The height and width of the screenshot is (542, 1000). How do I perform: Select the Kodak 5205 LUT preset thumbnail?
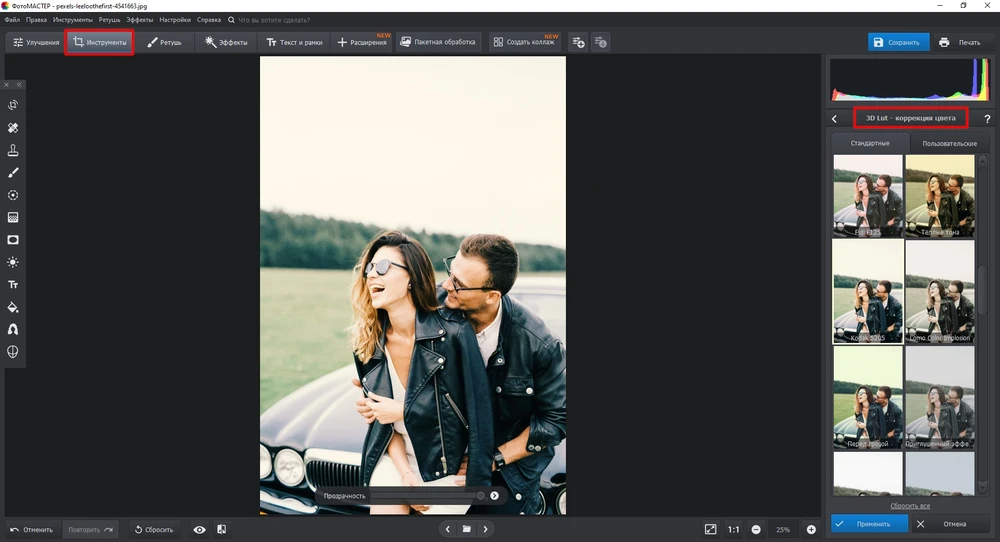click(x=868, y=292)
